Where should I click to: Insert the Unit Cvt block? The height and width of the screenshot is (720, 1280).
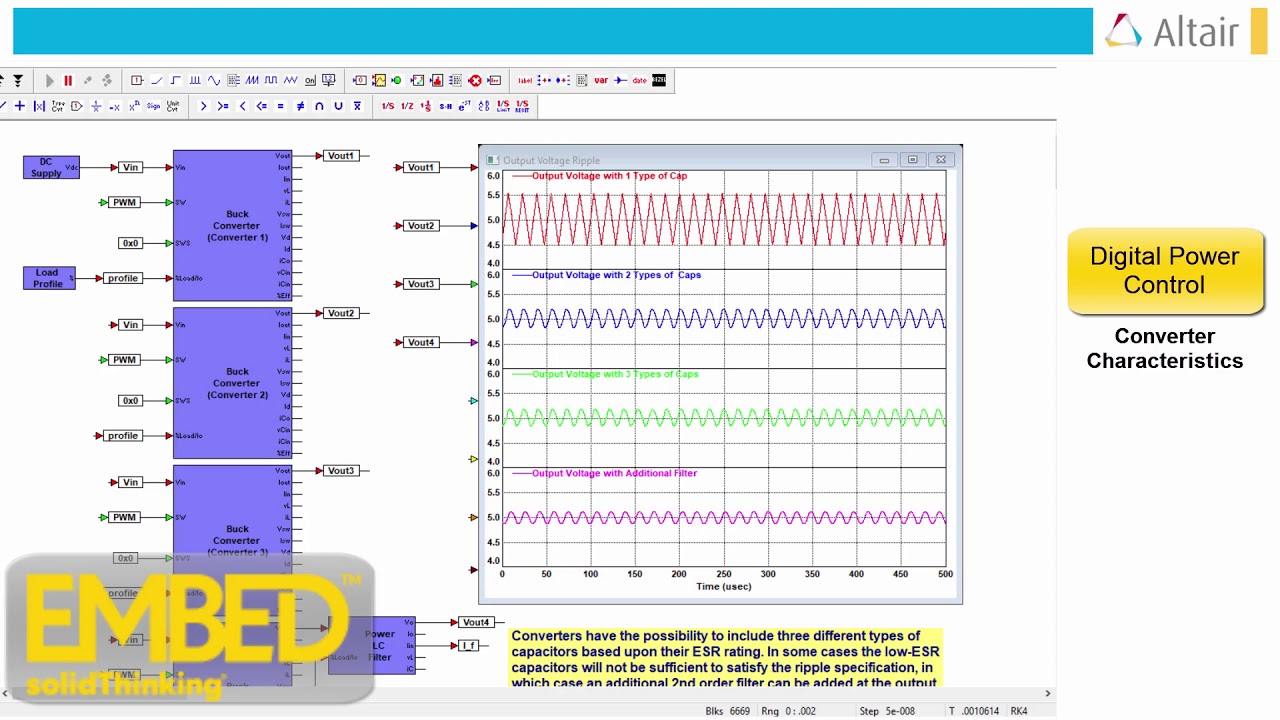(x=173, y=106)
